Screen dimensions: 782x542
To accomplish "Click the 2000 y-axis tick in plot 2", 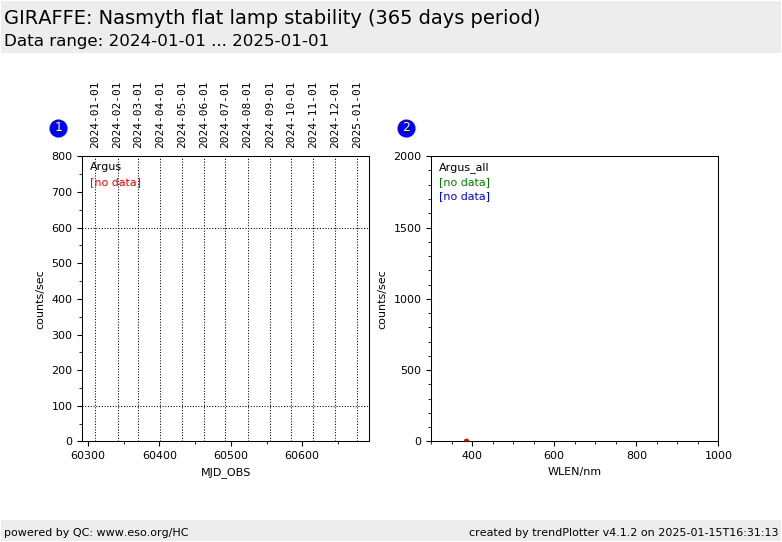I will point(407,157).
